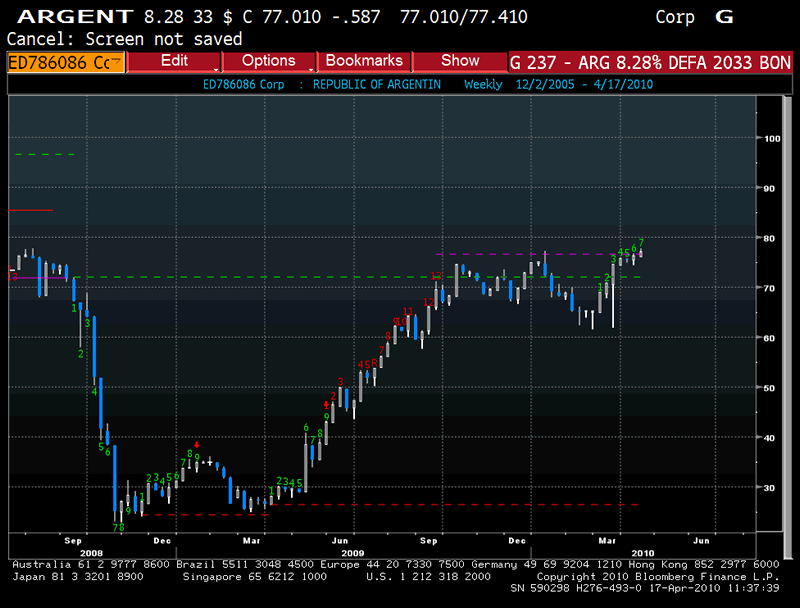The image size is (800, 608).
Task: Open the Edit menu
Action: tap(174, 61)
